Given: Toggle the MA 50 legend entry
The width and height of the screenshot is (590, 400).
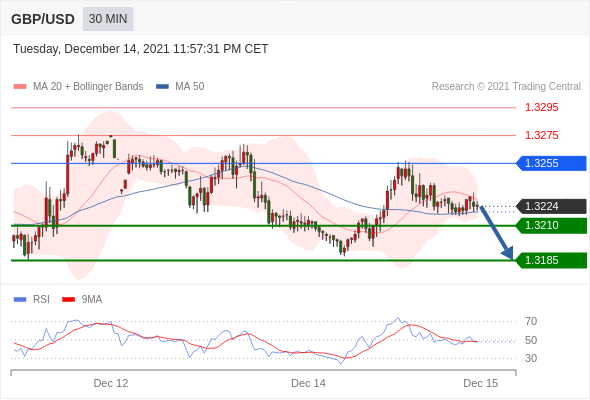Looking at the screenshot, I should coord(180,87).
